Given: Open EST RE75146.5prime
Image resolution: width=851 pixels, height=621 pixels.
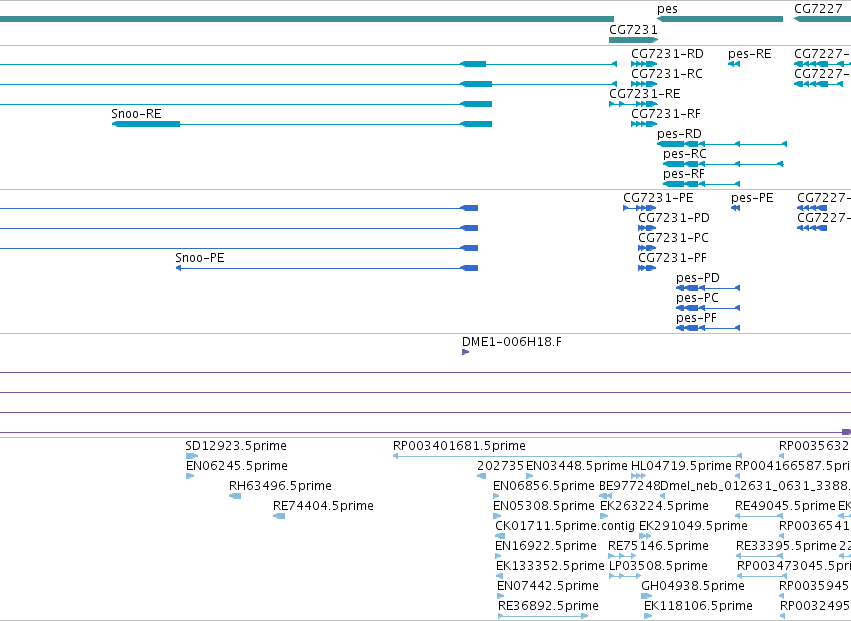Looking at the screenshot, I should coord(658,547).
